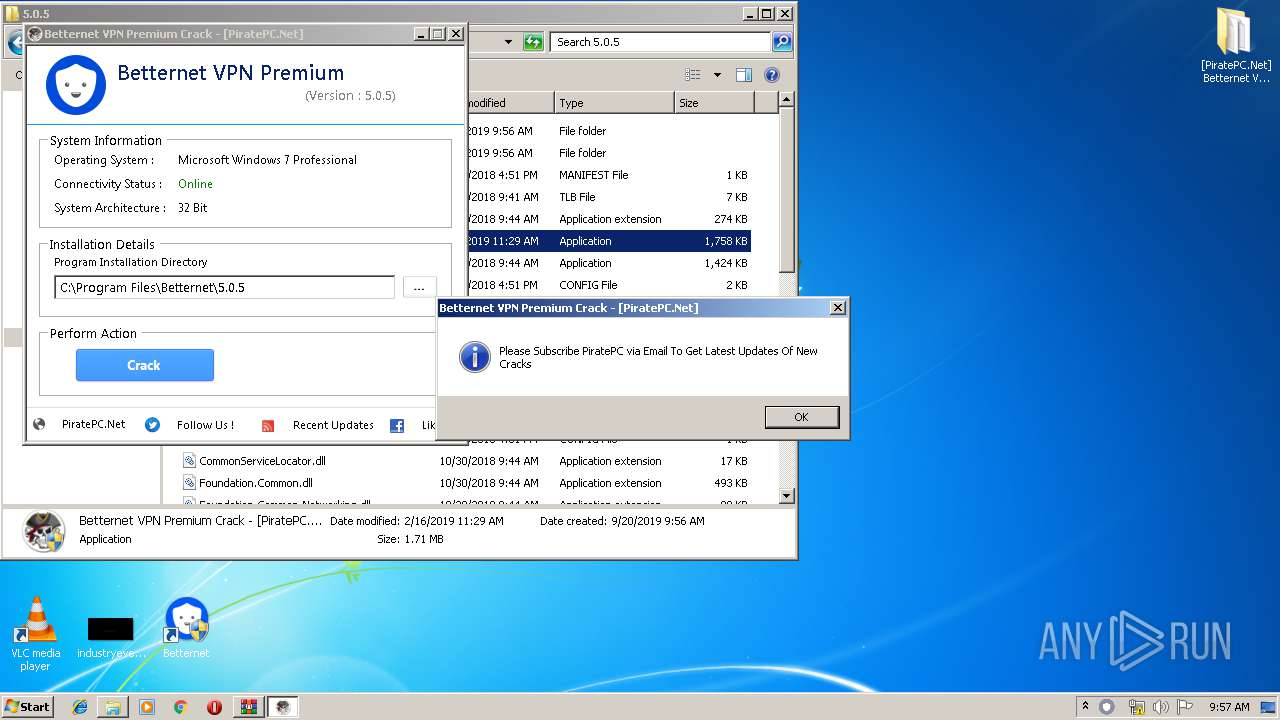Select the Application row sized 1,758 KB
1280x720 pixels.
click(608, 241)
